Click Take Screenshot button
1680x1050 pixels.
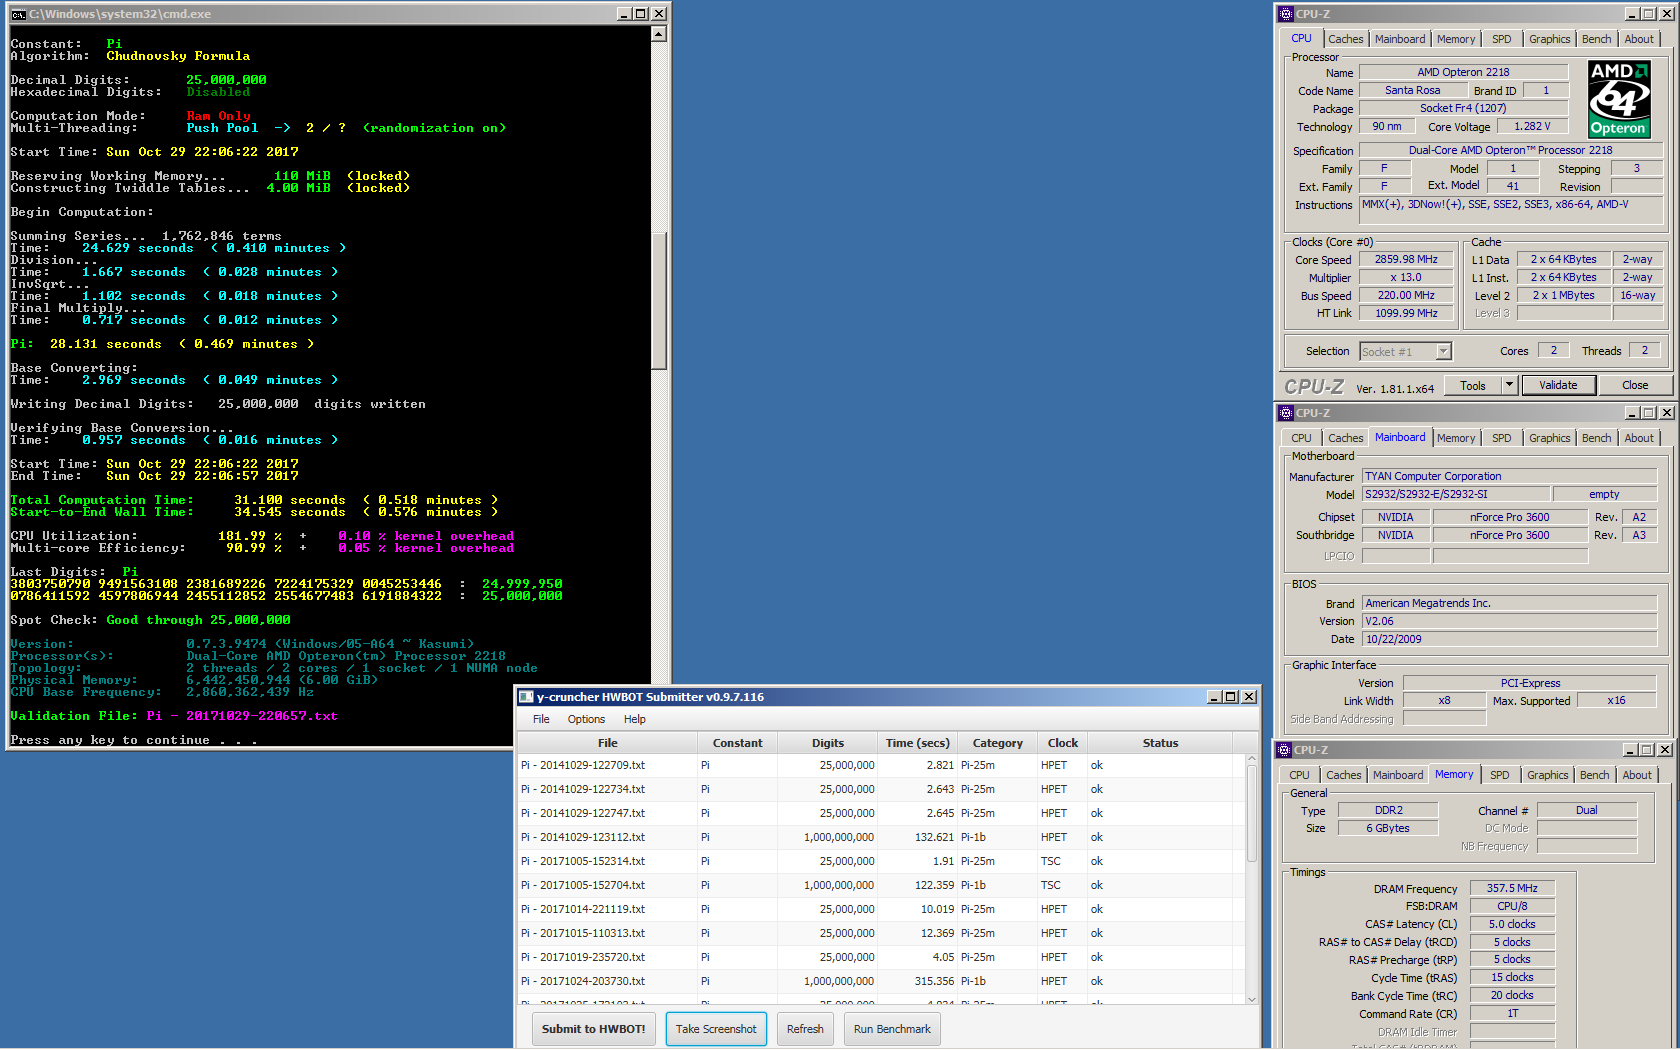pyautogui.click(x=716, y=1029)
